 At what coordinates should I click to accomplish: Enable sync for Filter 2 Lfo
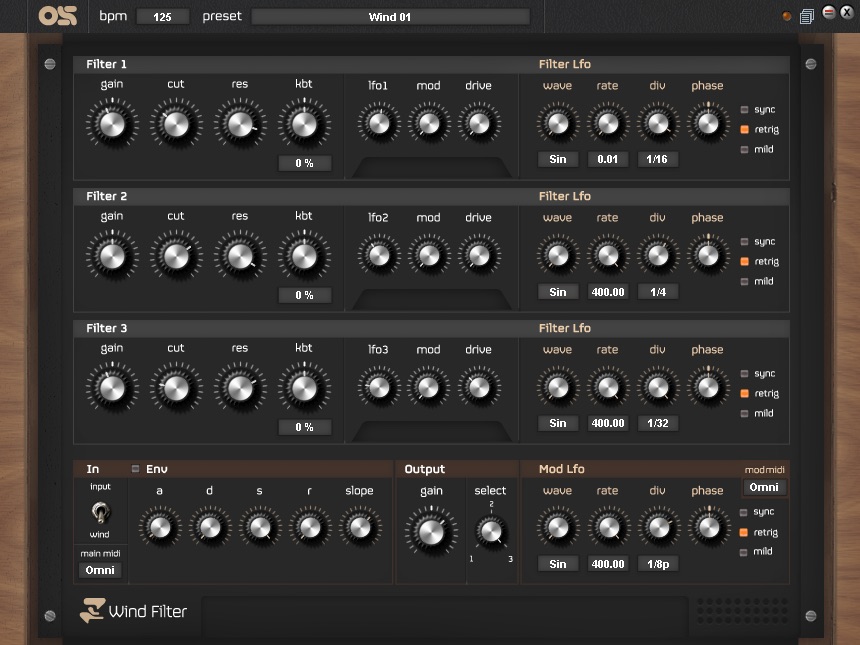[744, 242]
